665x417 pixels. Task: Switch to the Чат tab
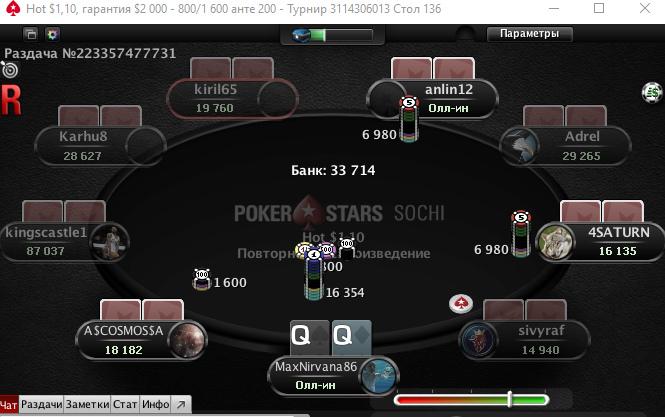9,405
